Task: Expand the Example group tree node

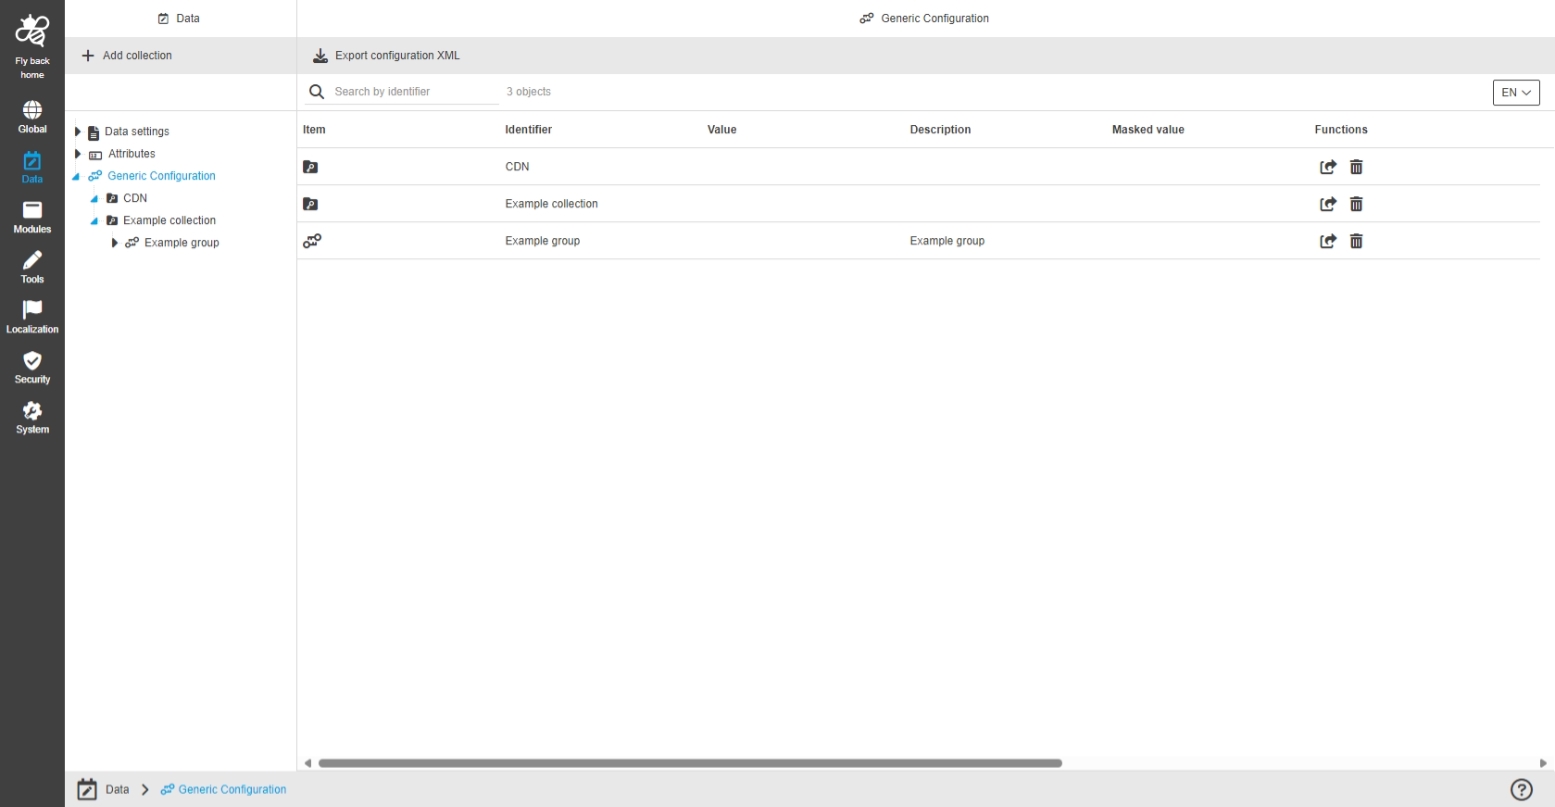Action: click(x=115, y=243)
